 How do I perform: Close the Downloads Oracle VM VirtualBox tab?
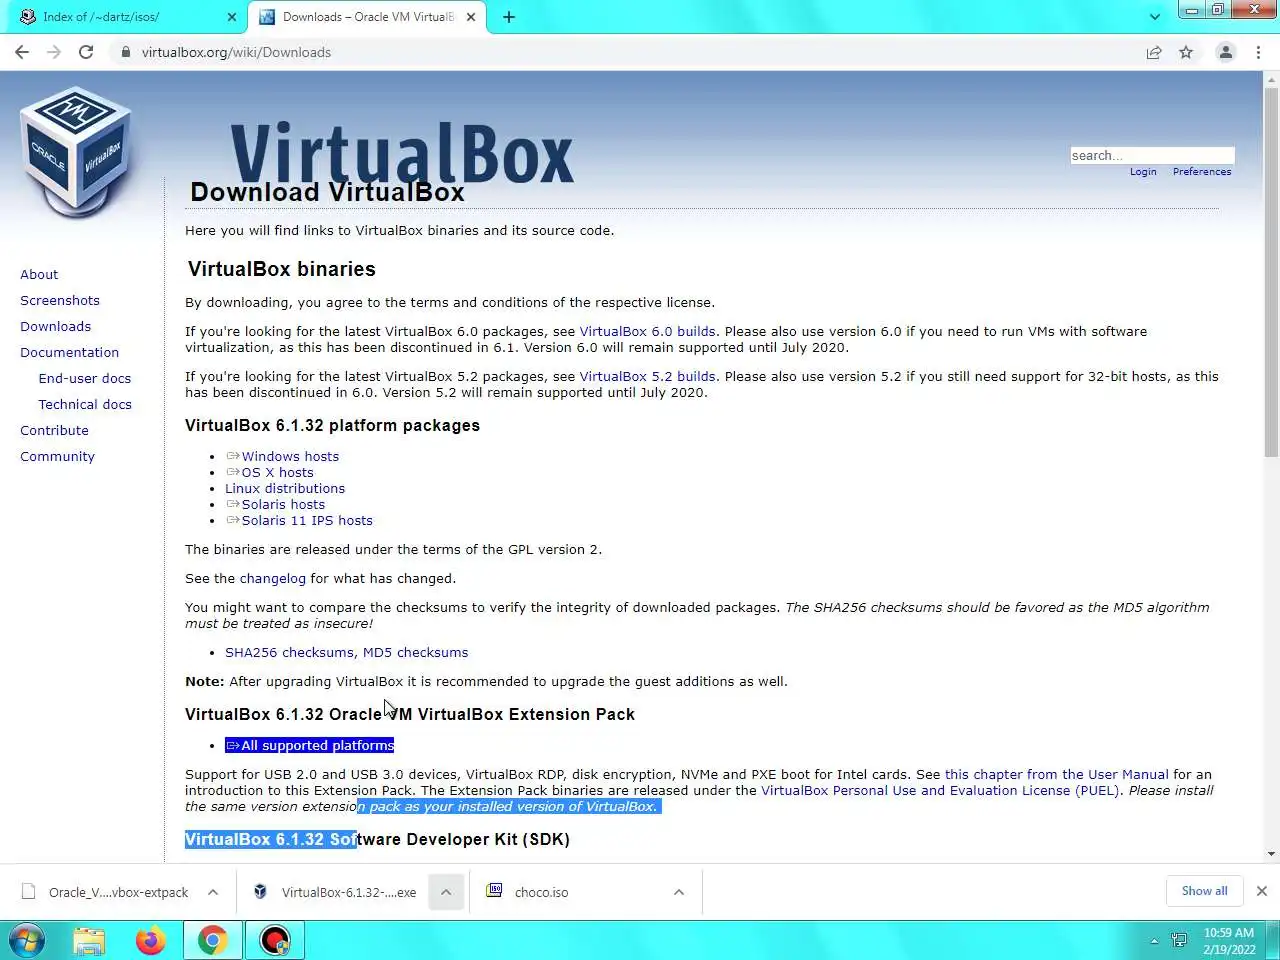(x=471, y=17)
